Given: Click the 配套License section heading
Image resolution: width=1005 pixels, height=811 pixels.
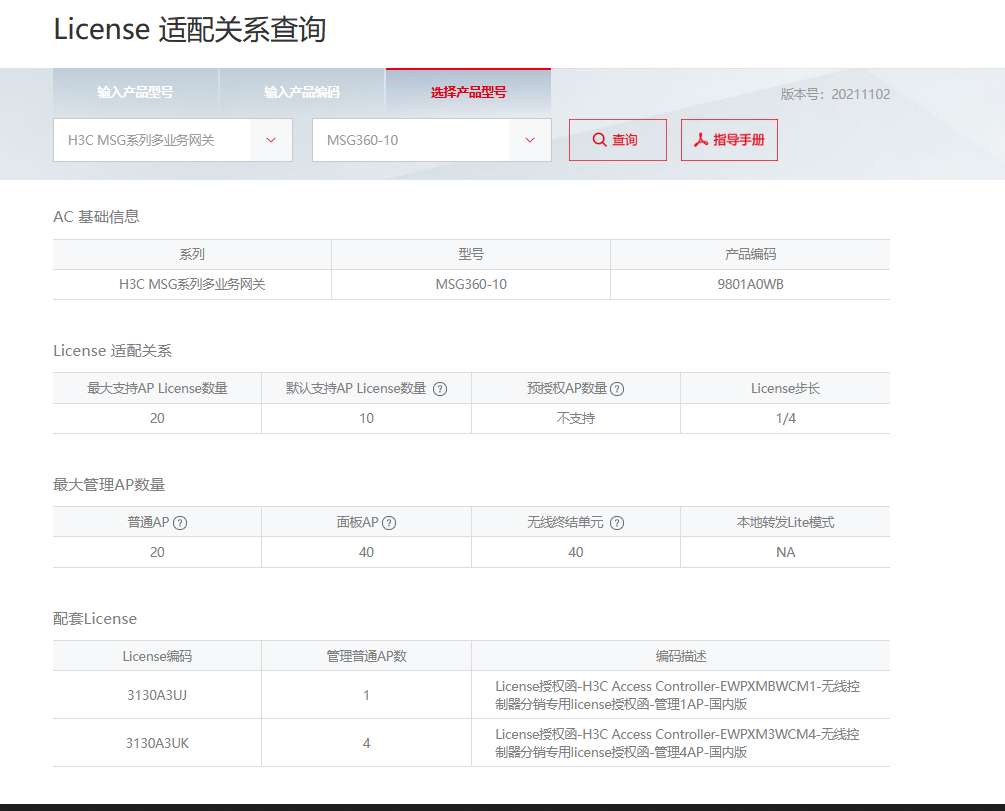Looking at the screenshot, I should coord(95,619).
